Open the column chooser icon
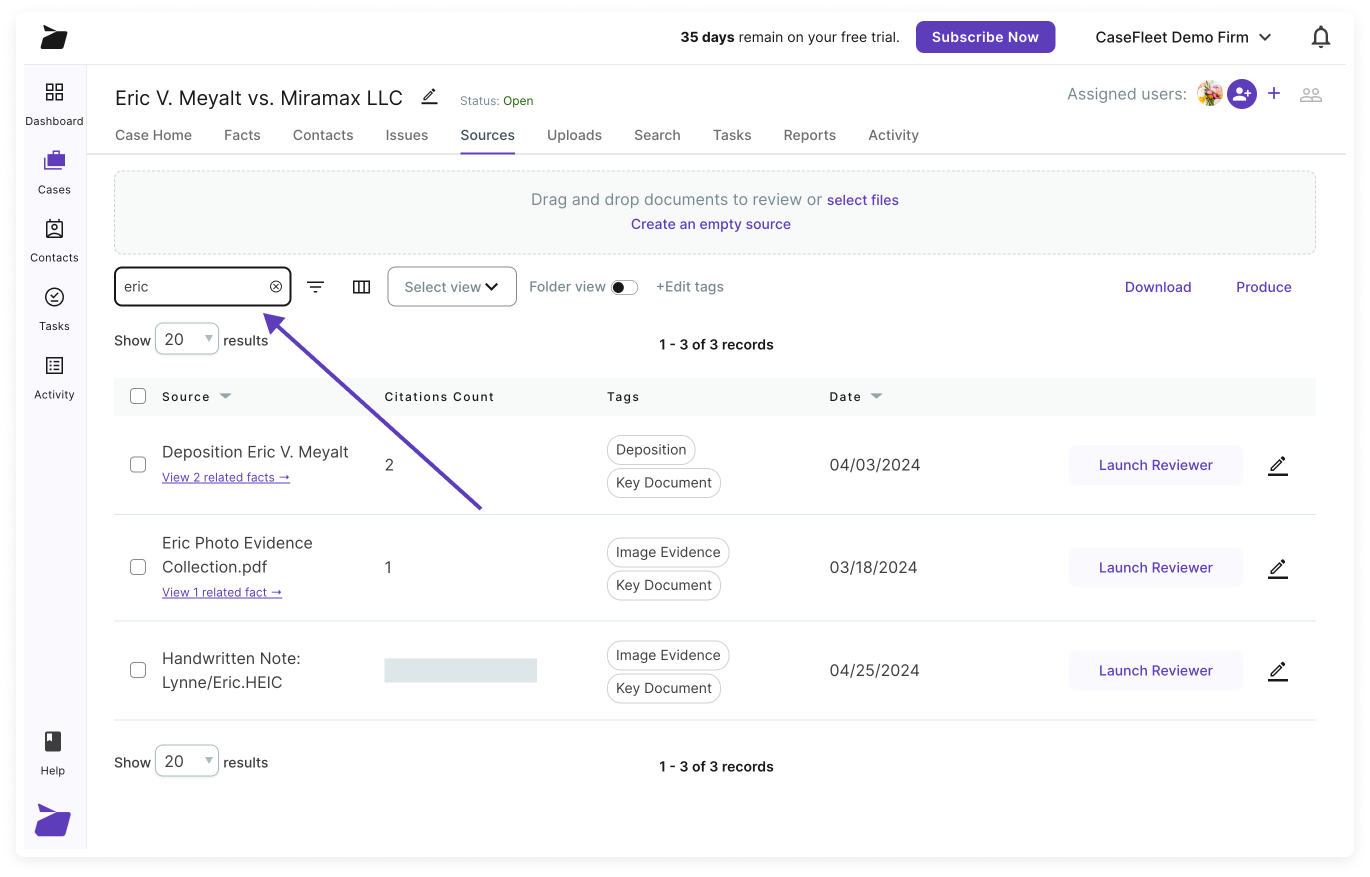 [x=362, y=287]
